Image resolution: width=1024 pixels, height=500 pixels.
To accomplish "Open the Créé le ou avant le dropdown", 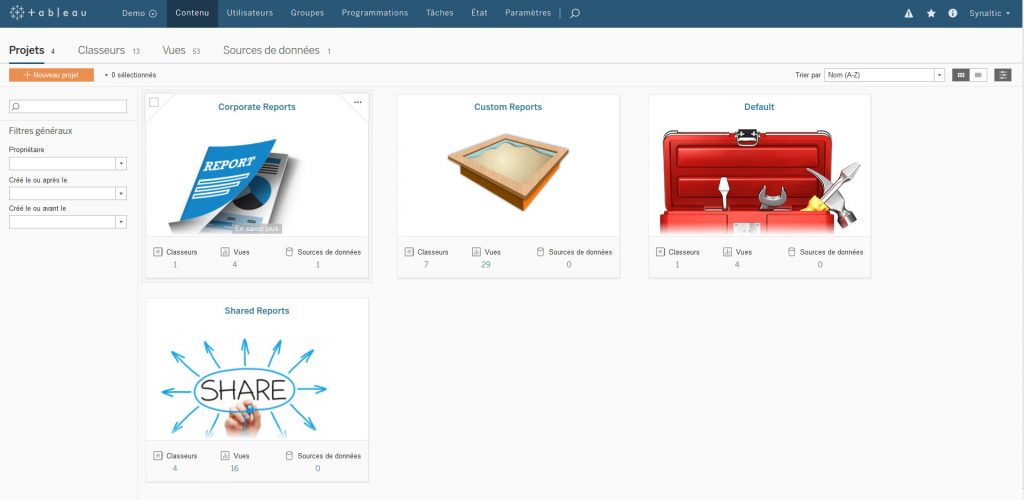I will pyautogui.click(x=68, y=222).
